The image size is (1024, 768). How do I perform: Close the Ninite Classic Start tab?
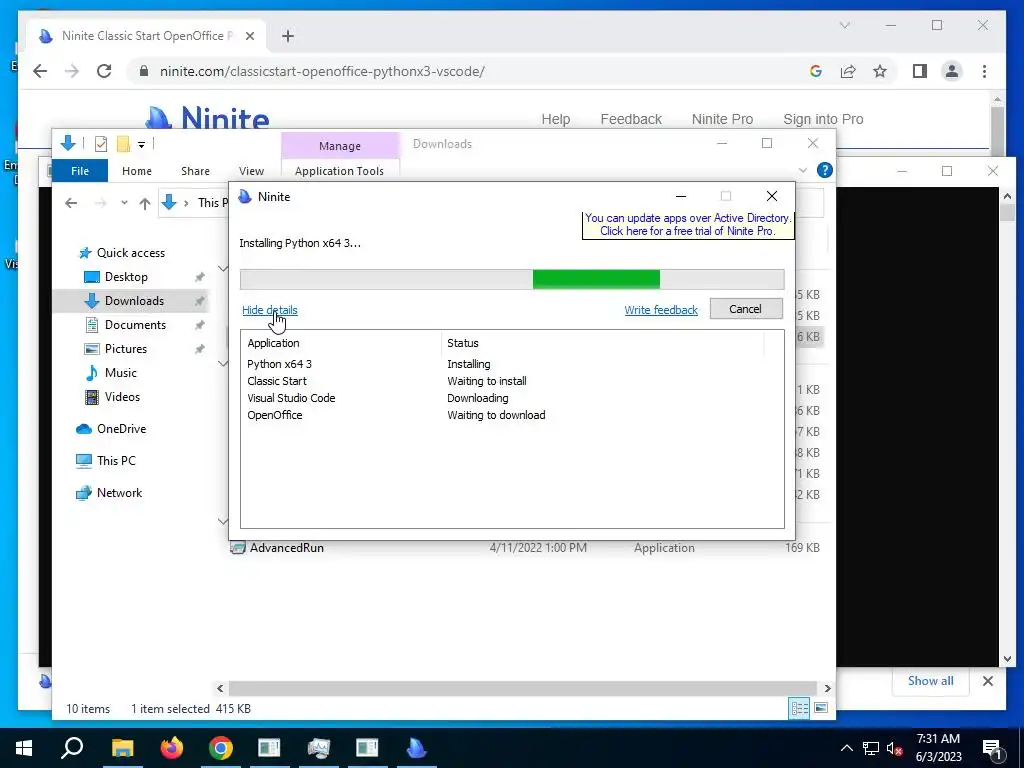[249, 36]
